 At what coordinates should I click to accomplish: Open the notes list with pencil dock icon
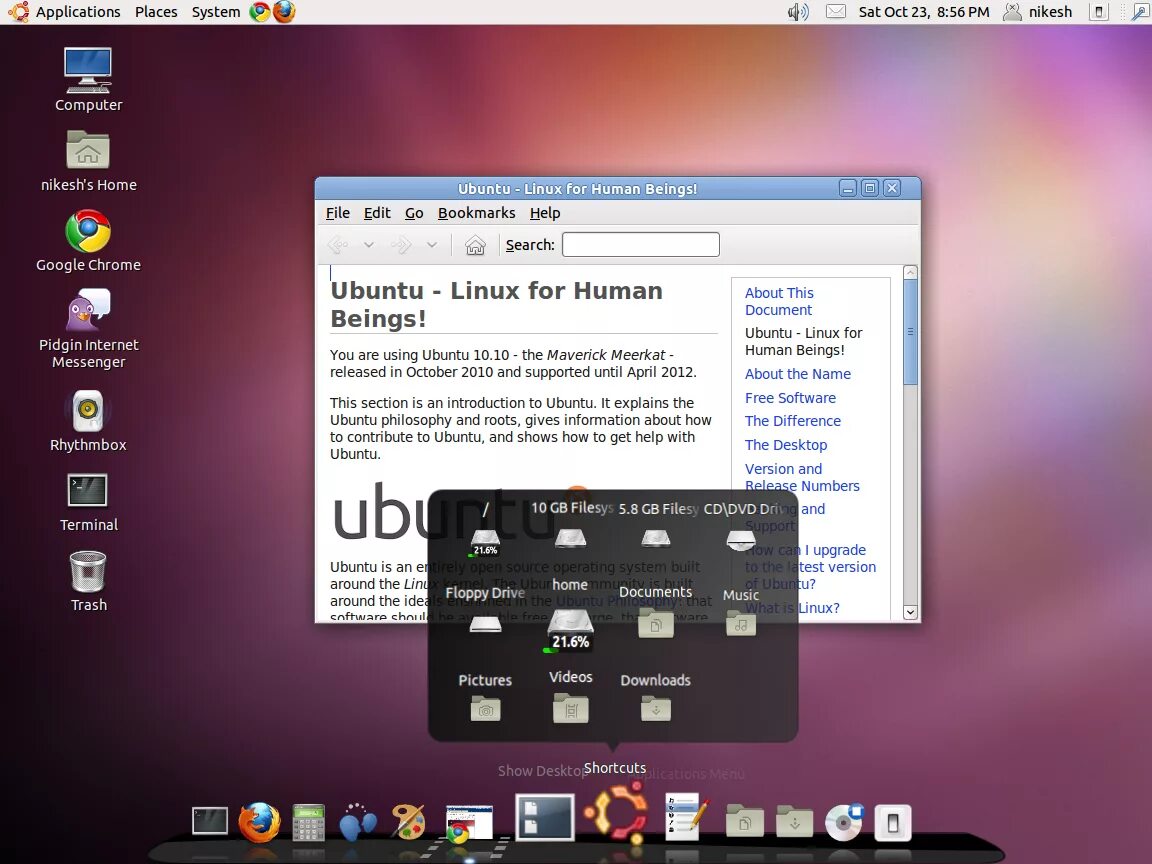tap(685, 816)
